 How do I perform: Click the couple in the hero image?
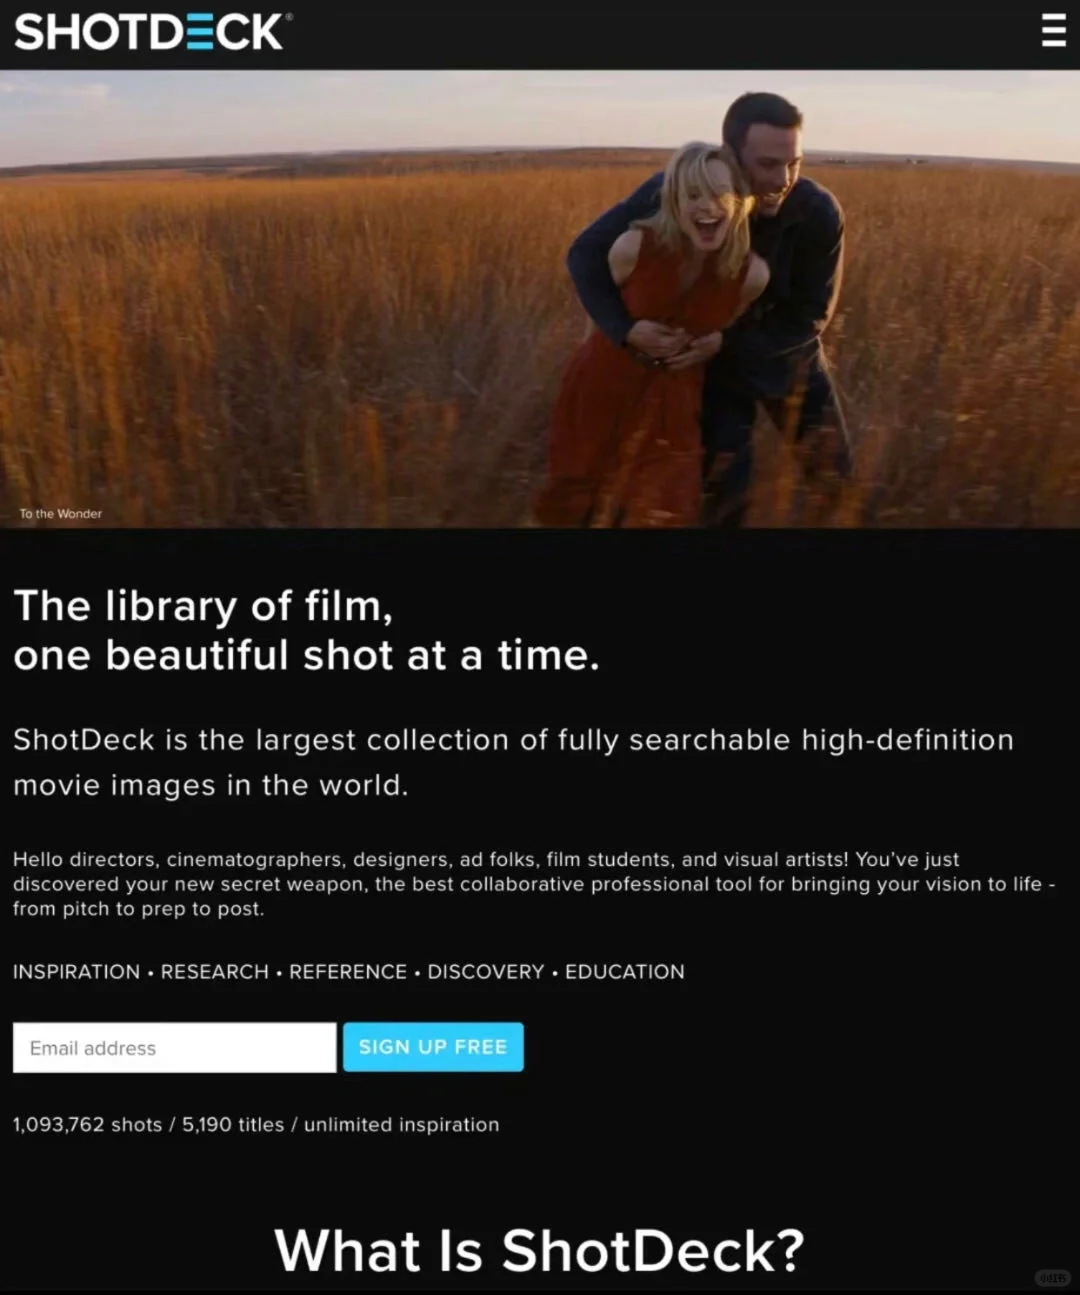click(700, 310)
